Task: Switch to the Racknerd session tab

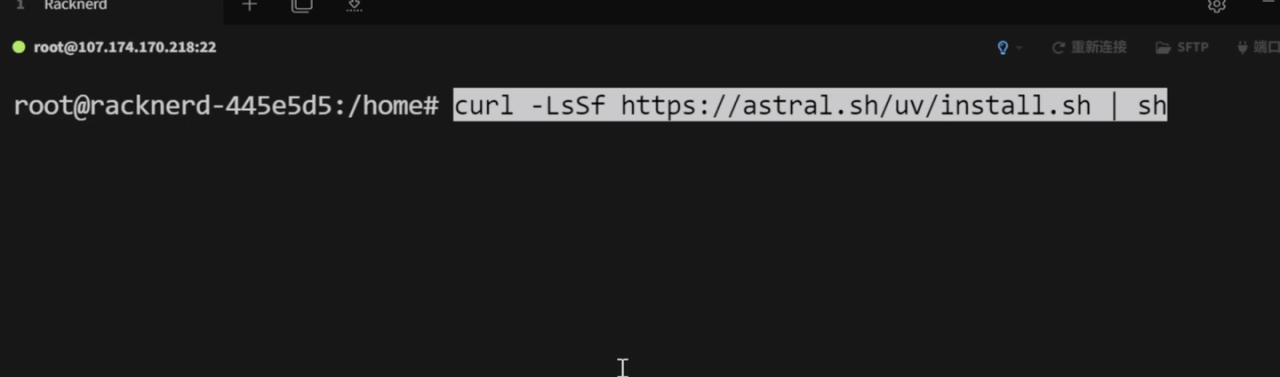Action: [75, 5]
